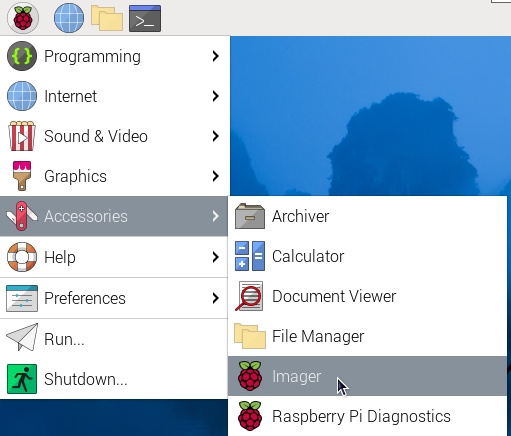511x436 pixels.
Task: Click the File Manager folder icon in submenu
Action: [250, 336]
